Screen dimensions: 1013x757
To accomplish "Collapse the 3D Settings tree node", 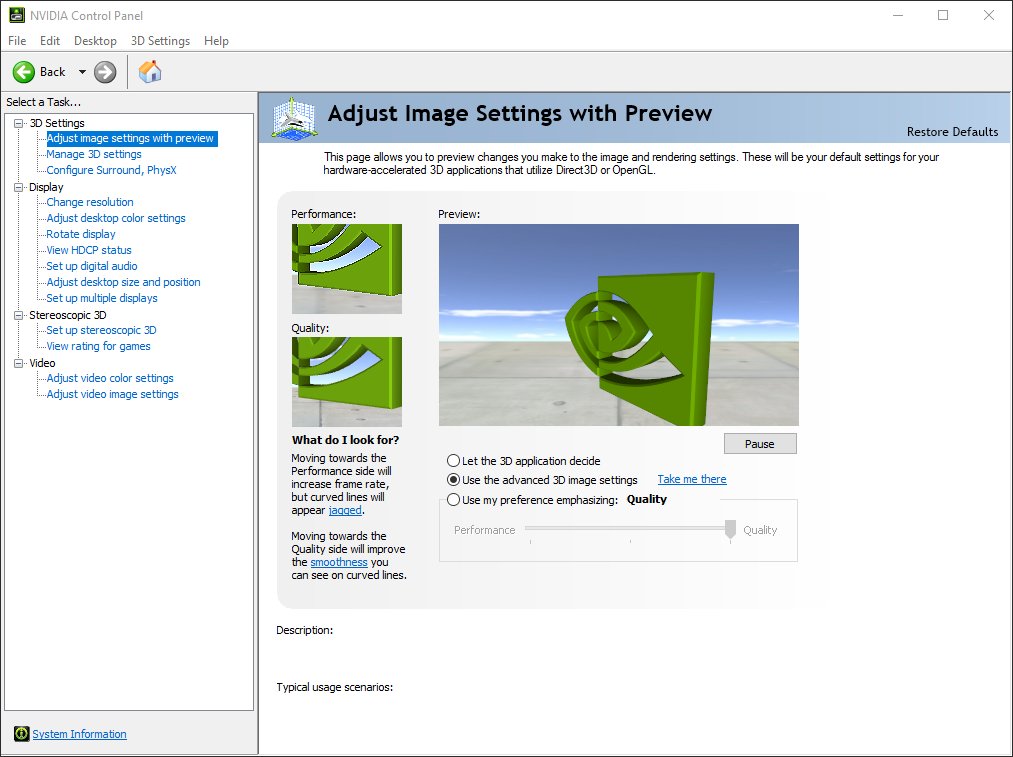I will [x=19, y=123].
